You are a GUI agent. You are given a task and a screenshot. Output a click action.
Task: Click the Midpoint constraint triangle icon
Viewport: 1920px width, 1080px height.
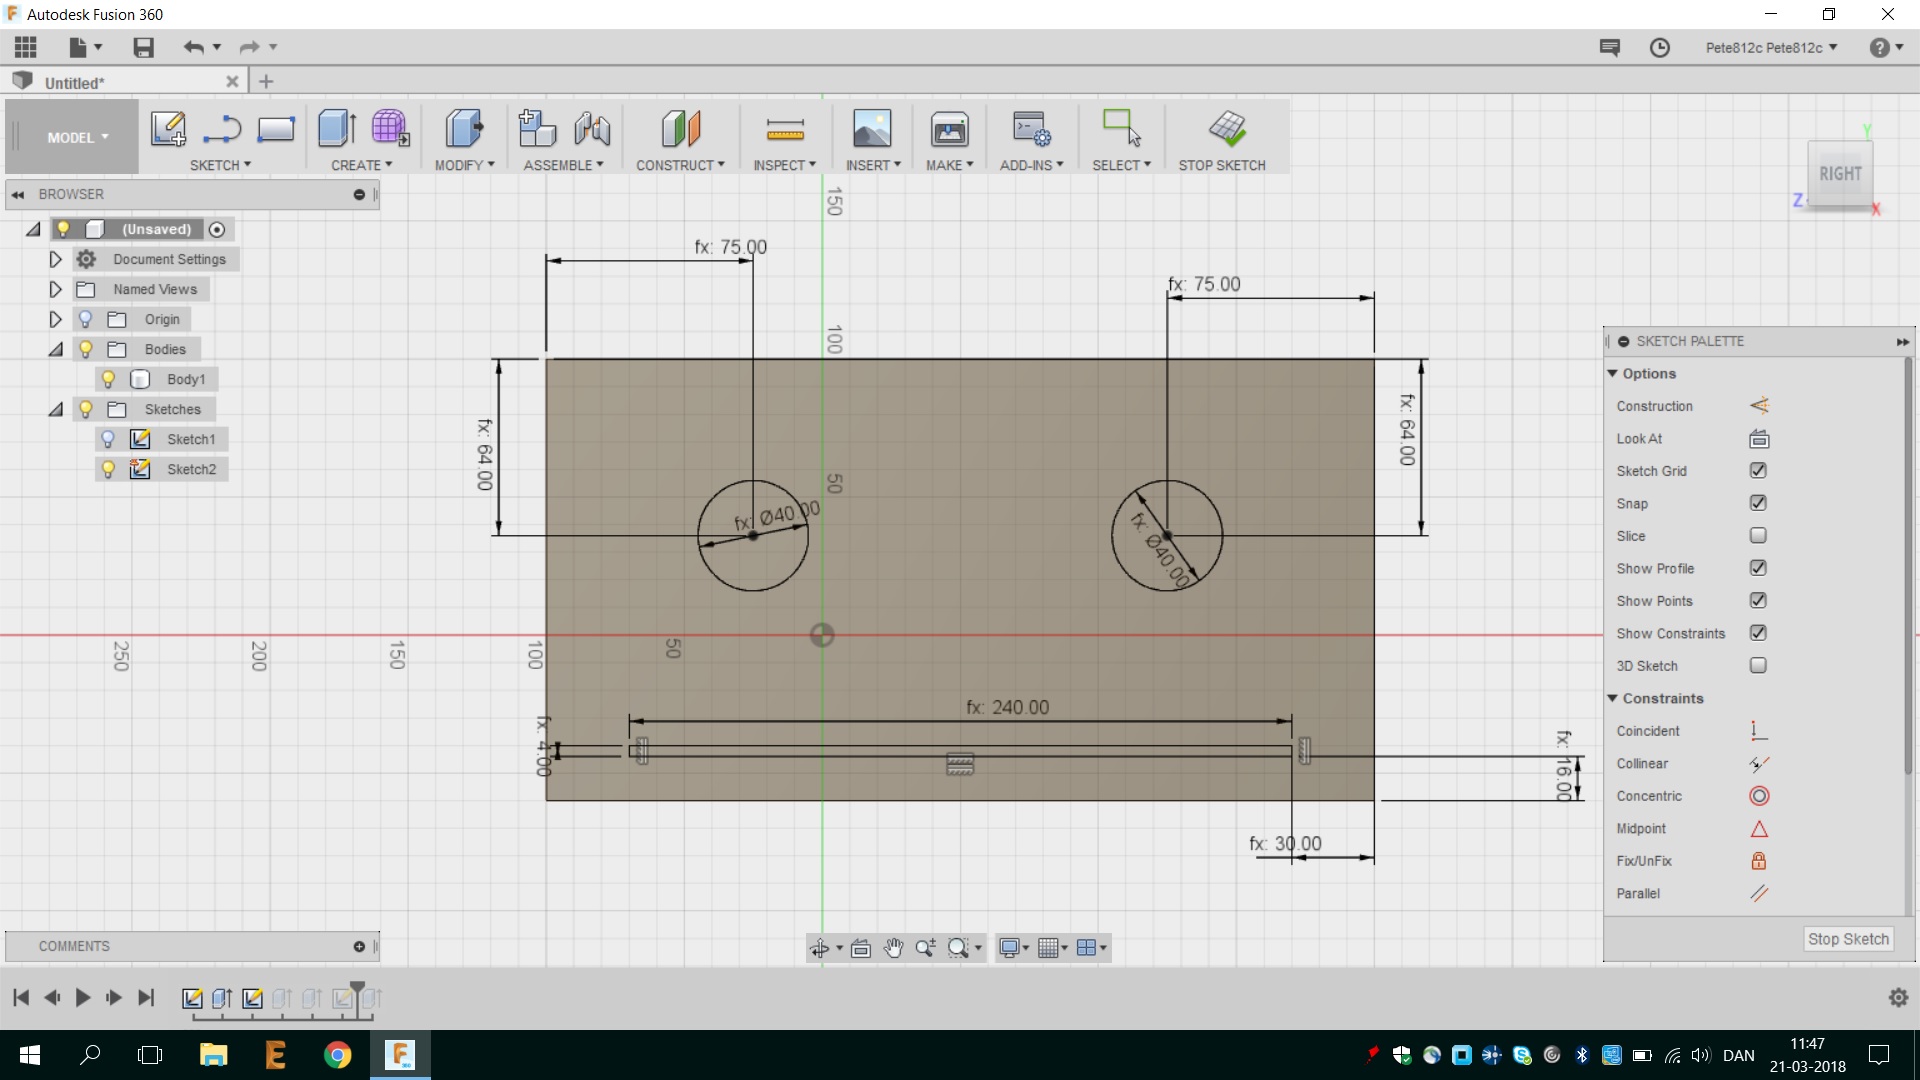click(x=1759, y=829)
